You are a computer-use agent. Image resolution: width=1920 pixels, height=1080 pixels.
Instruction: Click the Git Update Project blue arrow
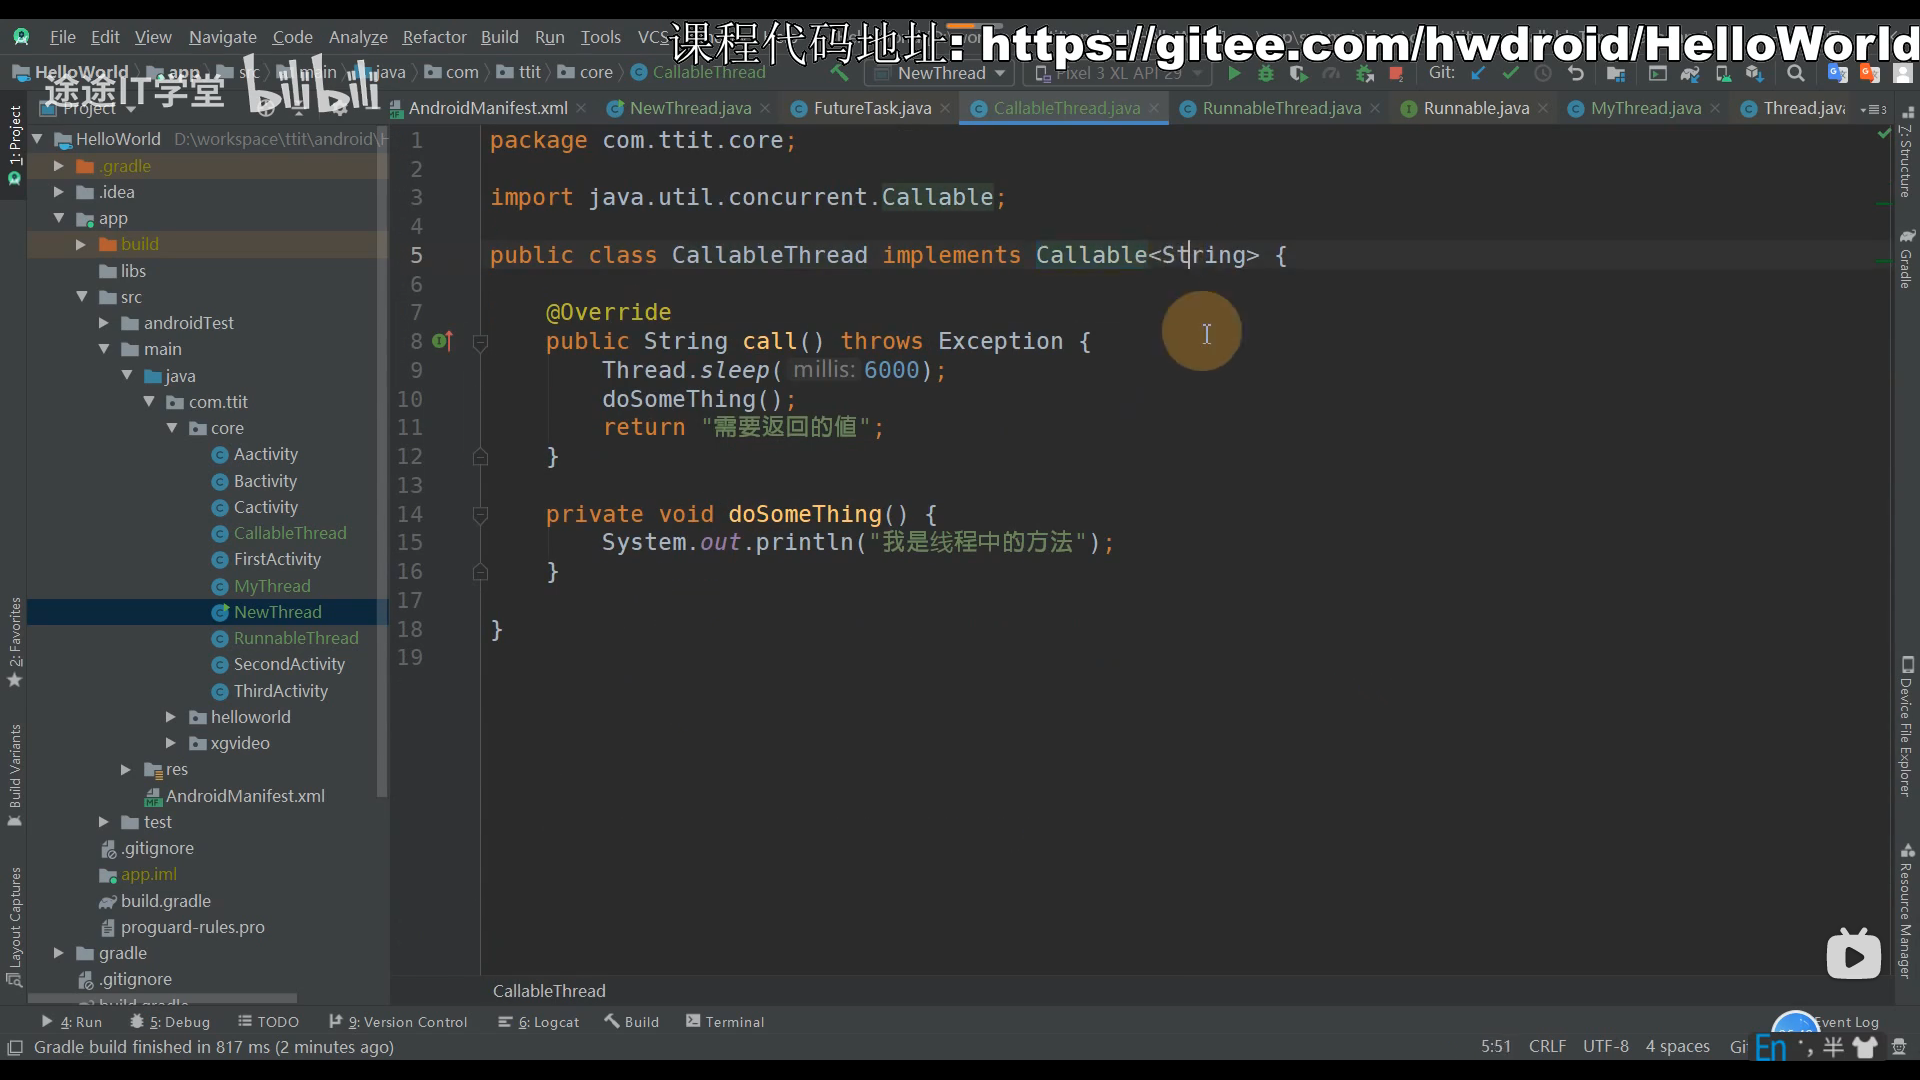coord(1478,73)
